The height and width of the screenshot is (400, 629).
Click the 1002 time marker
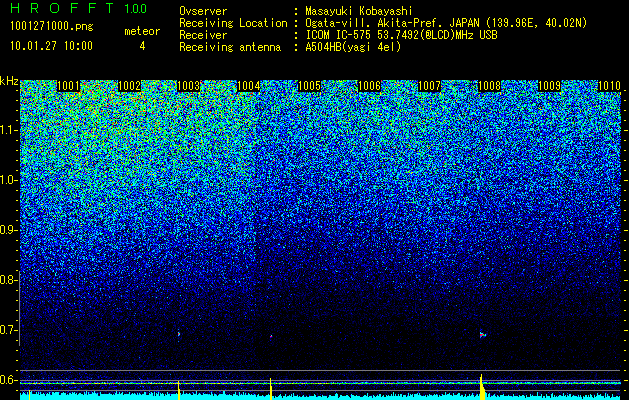pyautogui.click(x=130, y=86)
